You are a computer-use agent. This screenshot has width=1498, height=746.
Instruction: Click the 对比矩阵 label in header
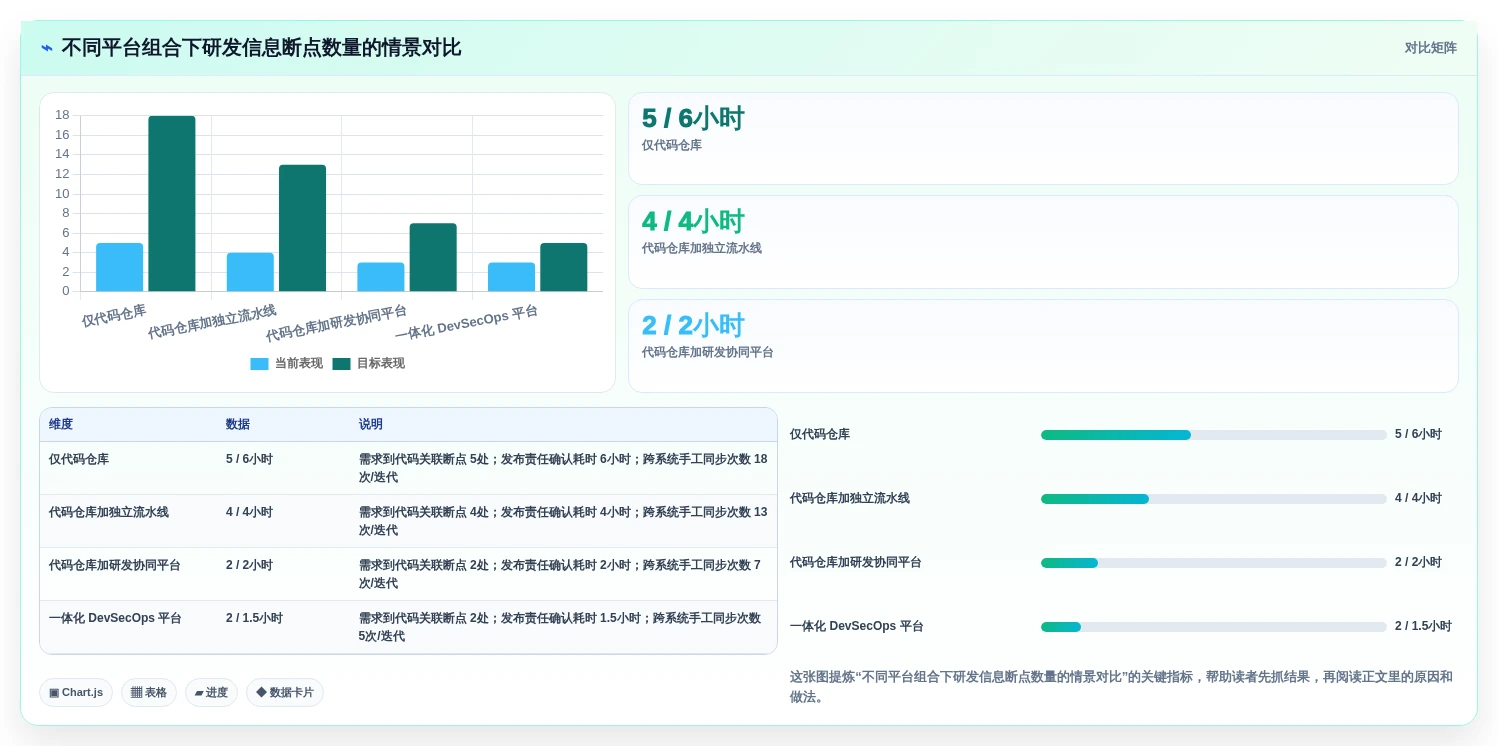(1430, 48)
